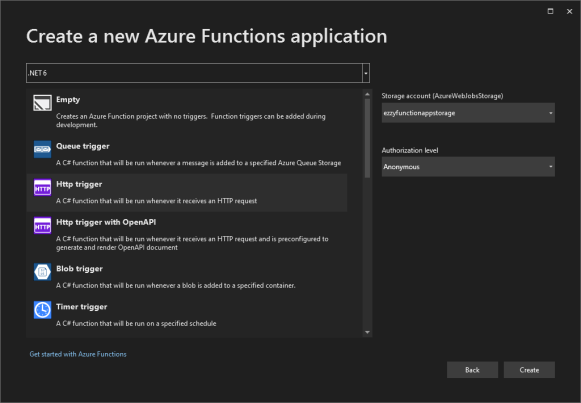Click the purple Http trigger icon

point(42,187)
